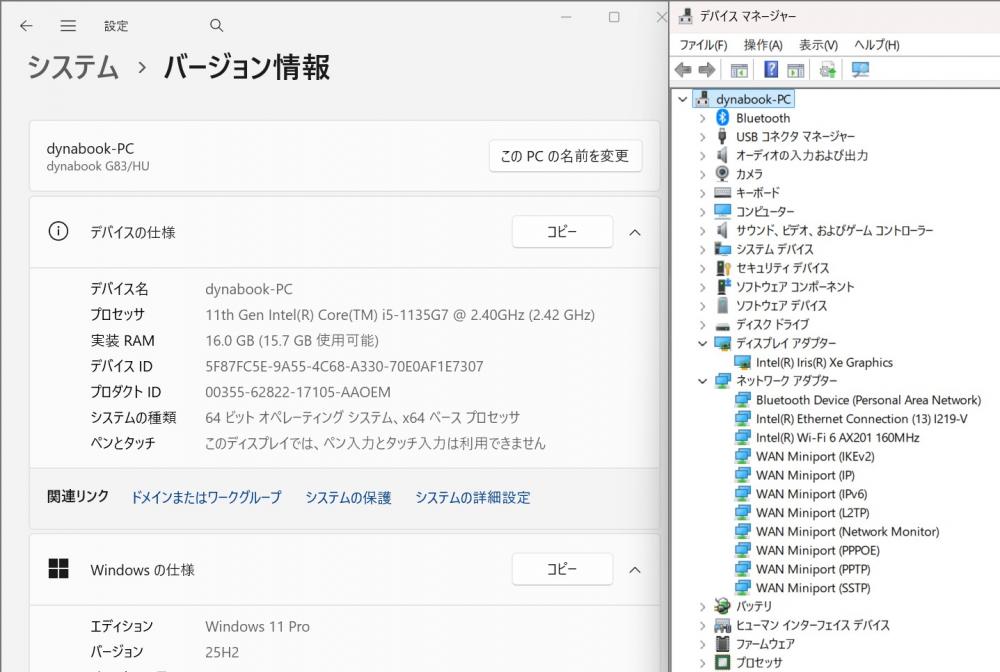The image size is (1000, 672).
Task: Expand the Bluetooth category
Action: [x=702, y=118]
